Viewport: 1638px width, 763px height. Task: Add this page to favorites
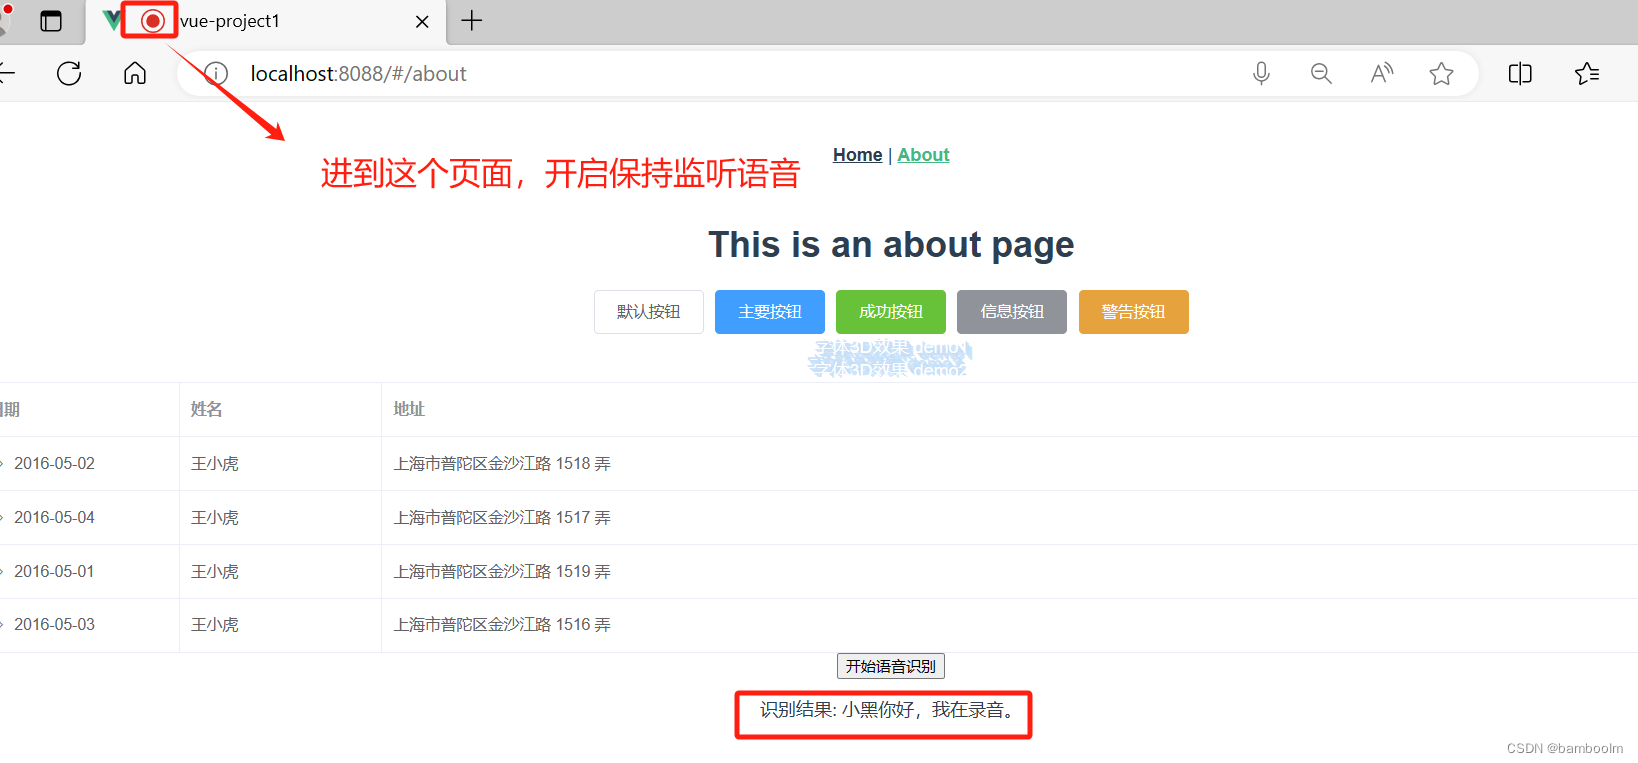[x=1441, y=73]
